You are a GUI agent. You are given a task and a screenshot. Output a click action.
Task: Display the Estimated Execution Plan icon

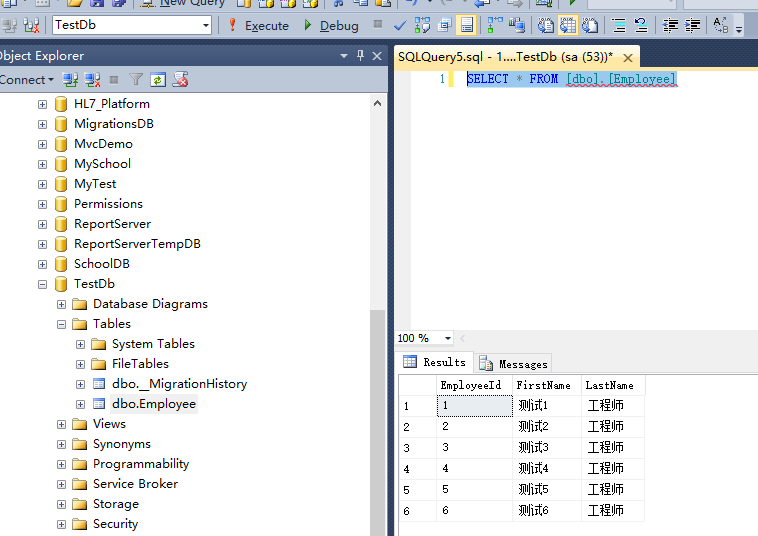click(422, 25)
